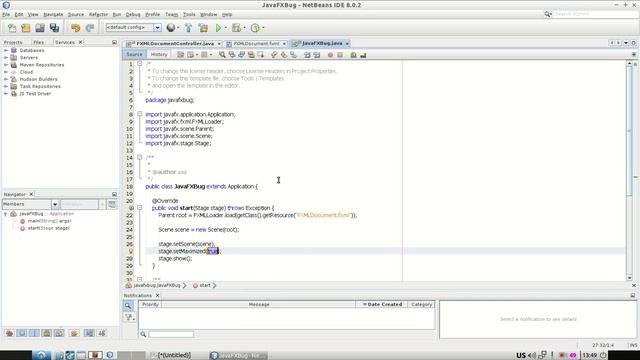Toggle fifth Navigator filter button at bottom
640x360 pixels.
pos(59,333)
